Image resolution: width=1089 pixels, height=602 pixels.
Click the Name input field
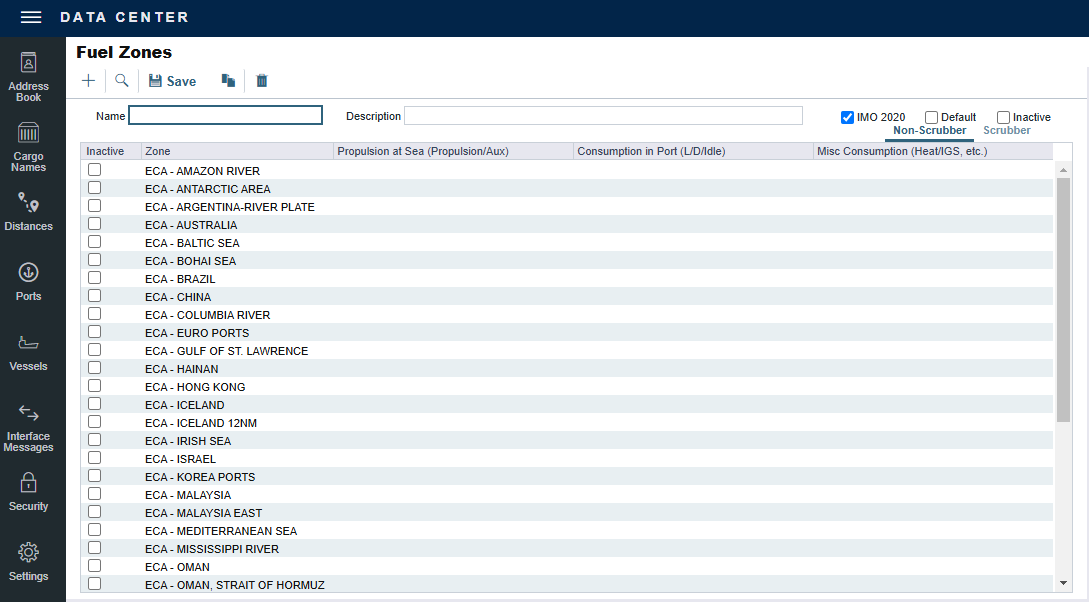coord(226,116)
